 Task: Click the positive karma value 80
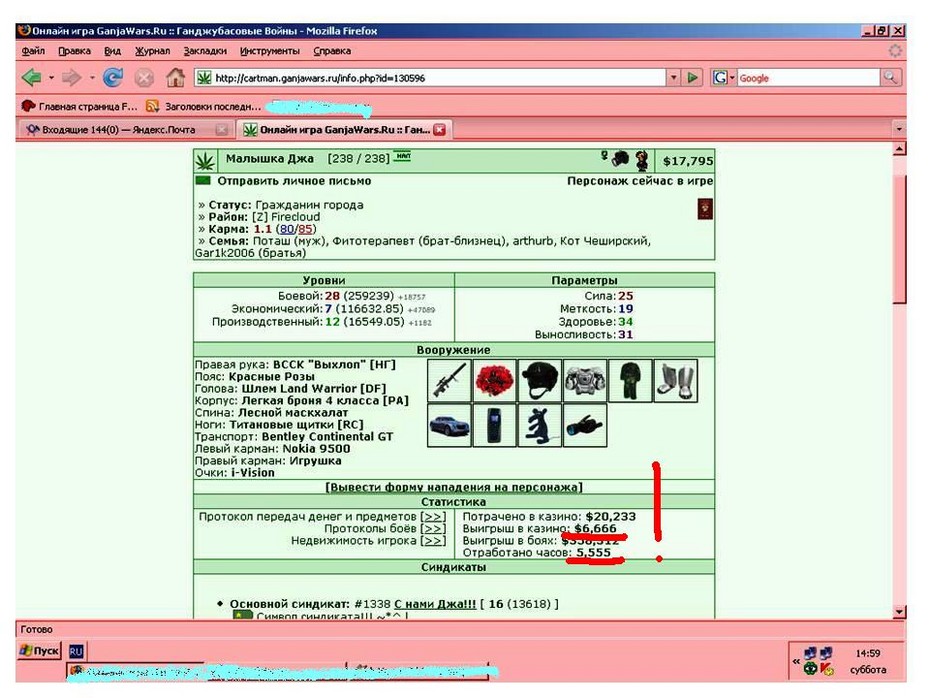tap(287, 229)
